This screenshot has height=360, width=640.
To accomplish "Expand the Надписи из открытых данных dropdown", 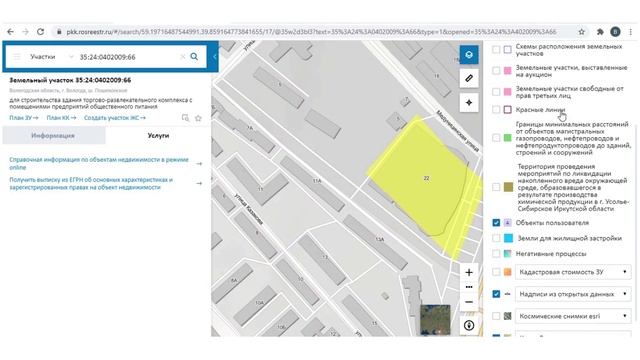I will click(x=573, y=294).
